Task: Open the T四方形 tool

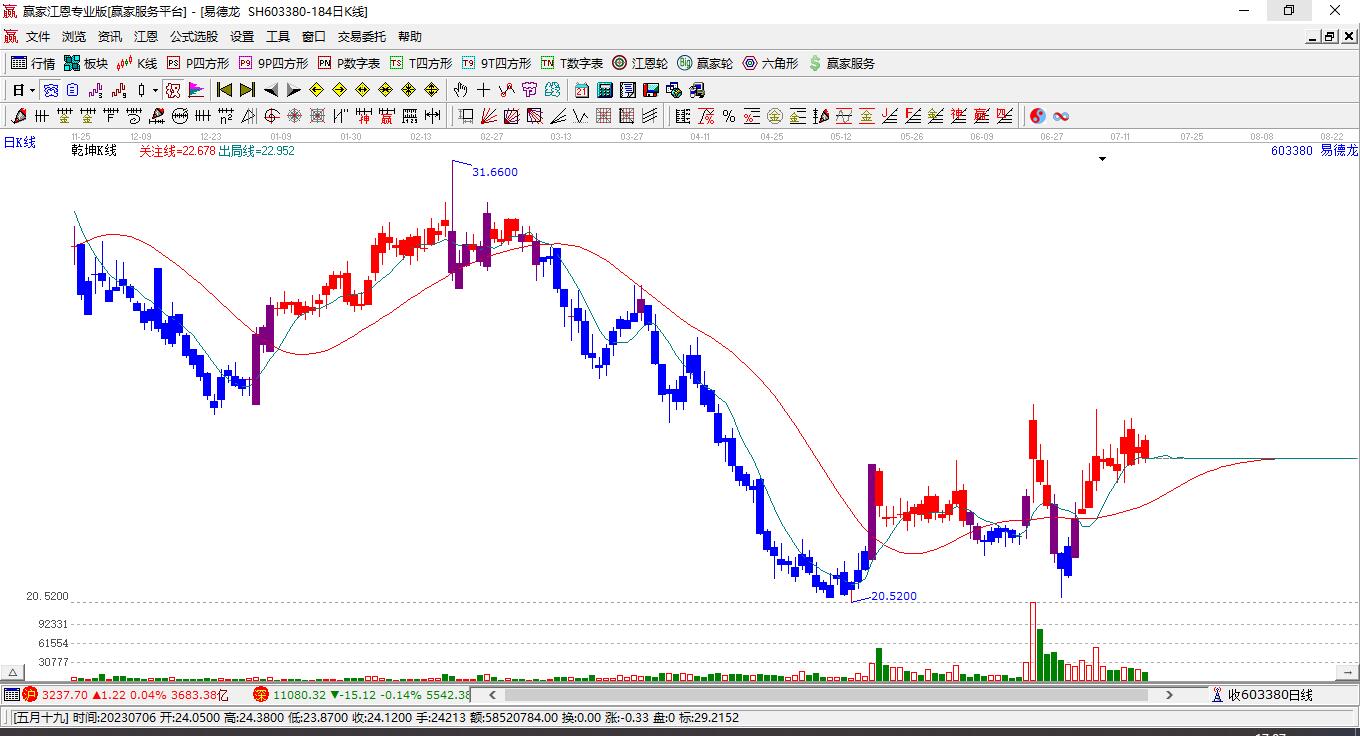Action: point(421,63)
